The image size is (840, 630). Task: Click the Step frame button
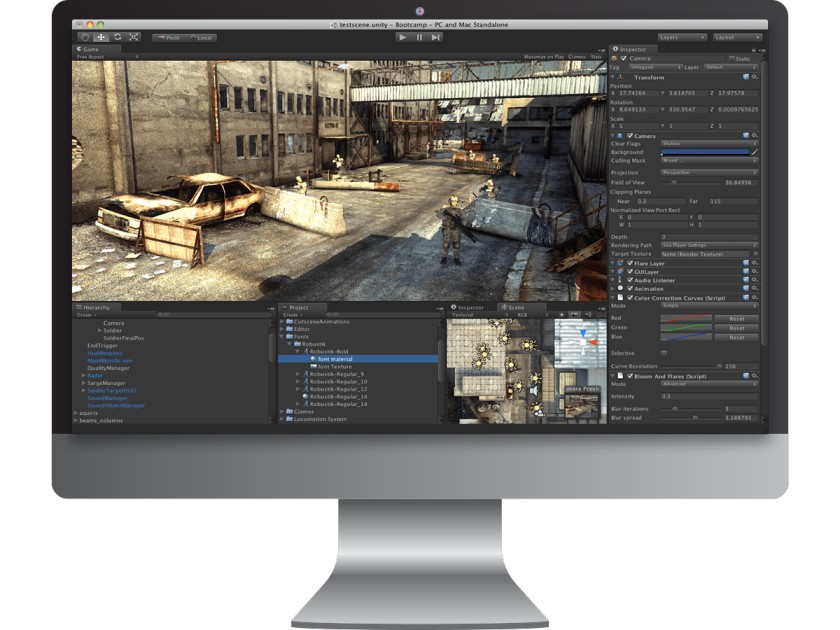click(436, 38)
